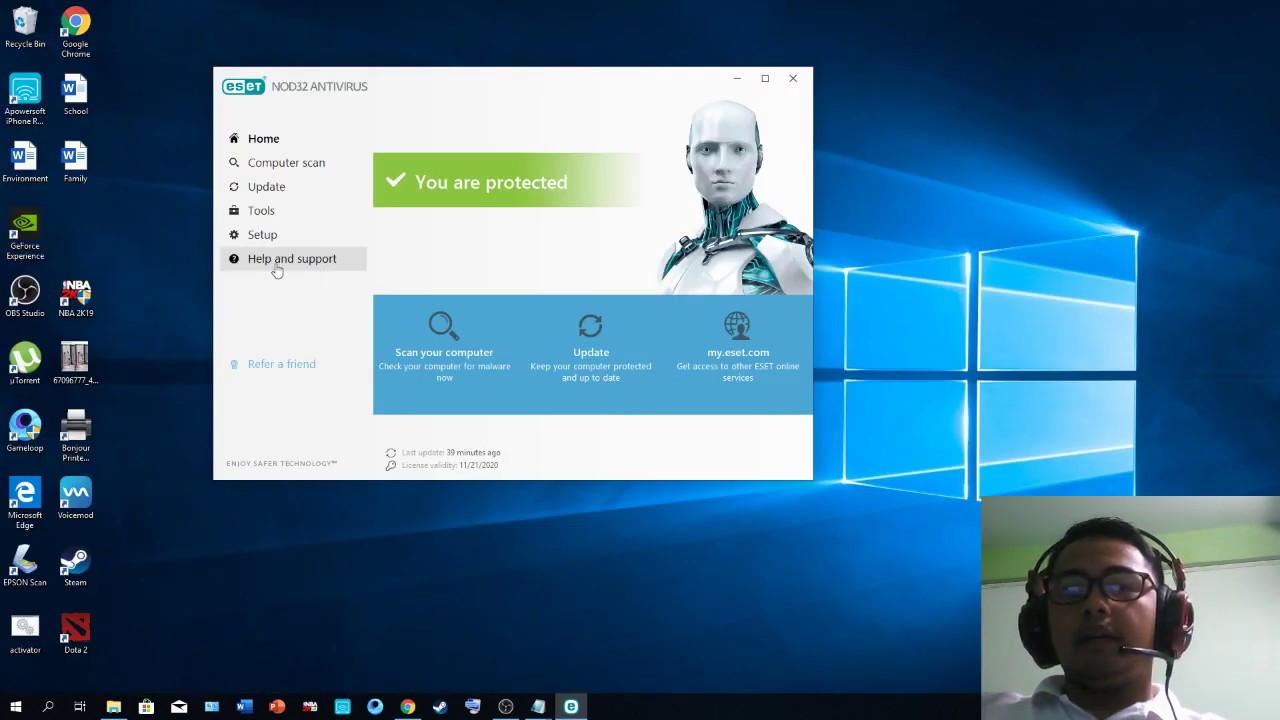Viewport: 1280px width, 720px height.
Task: Select the Environment Word document icon
Action: point(25,163)
